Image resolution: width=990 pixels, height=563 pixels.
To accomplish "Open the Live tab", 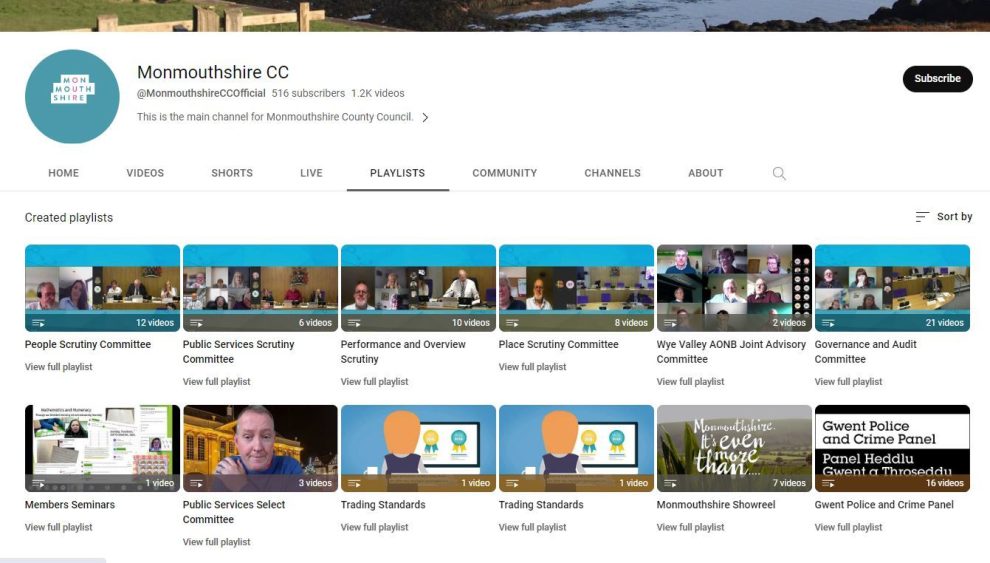I will pyautogui.click(x=311, y=173).
